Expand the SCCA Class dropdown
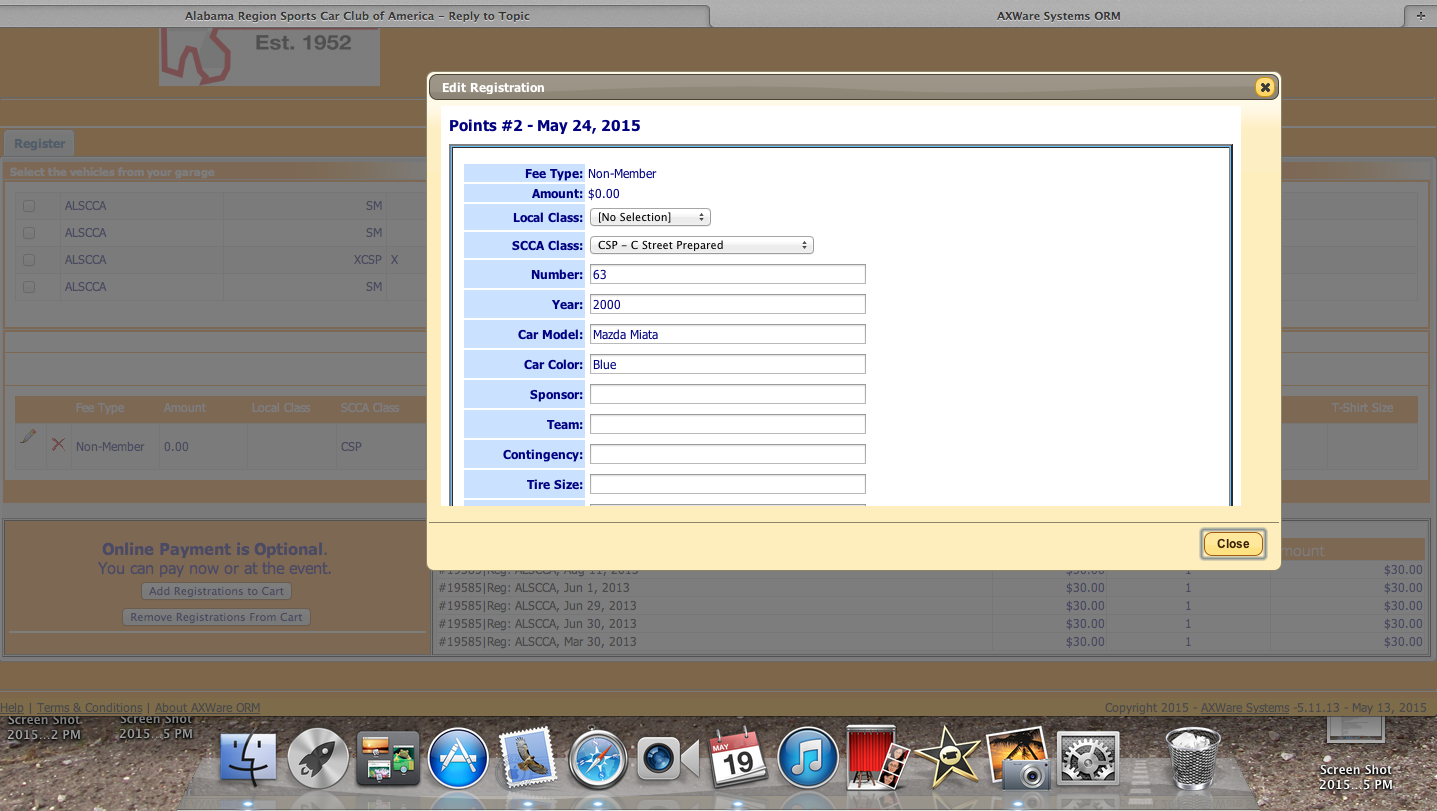This screenshot has width=1437, height=811. [x=701, y=245]
